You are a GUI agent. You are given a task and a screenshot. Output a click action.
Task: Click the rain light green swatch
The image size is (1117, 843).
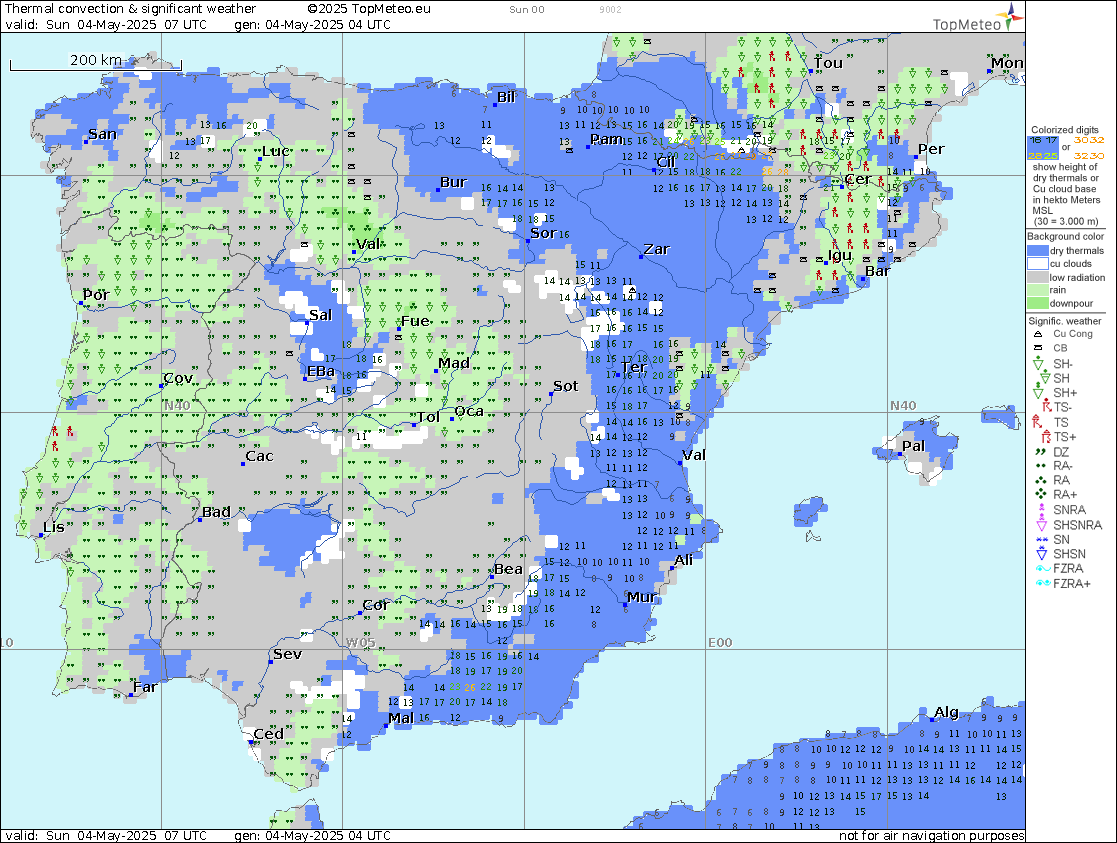point(1038,290)
